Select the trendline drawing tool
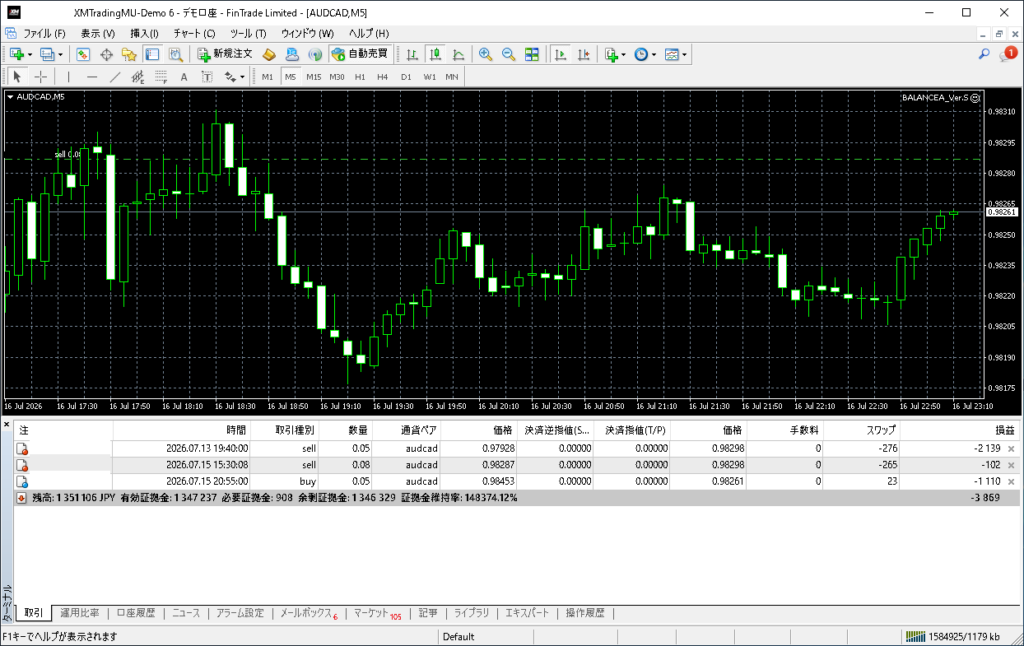 click(115, 77)
